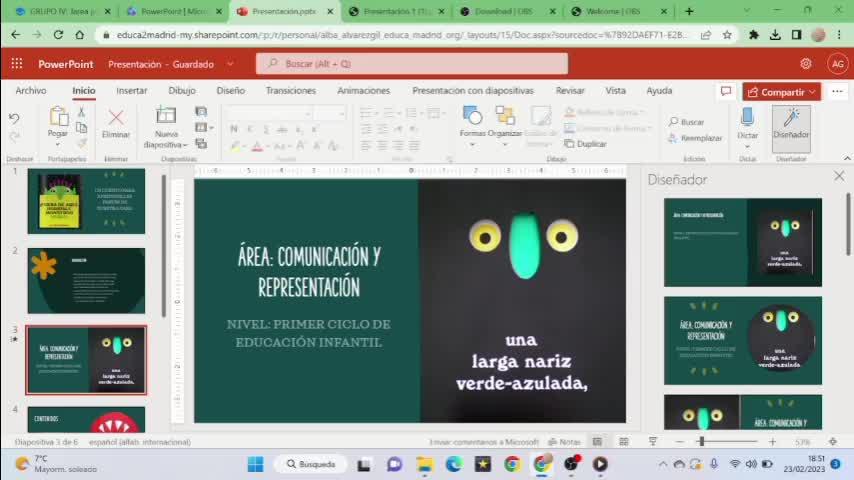The height and width of the screenshot is (480, 854).
Task: Switch to slide sorter view
Action: (x=624, y=441)
